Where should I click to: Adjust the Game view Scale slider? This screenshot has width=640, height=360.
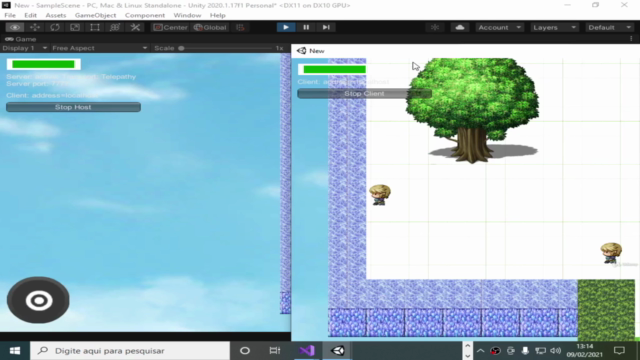(226, 48)
